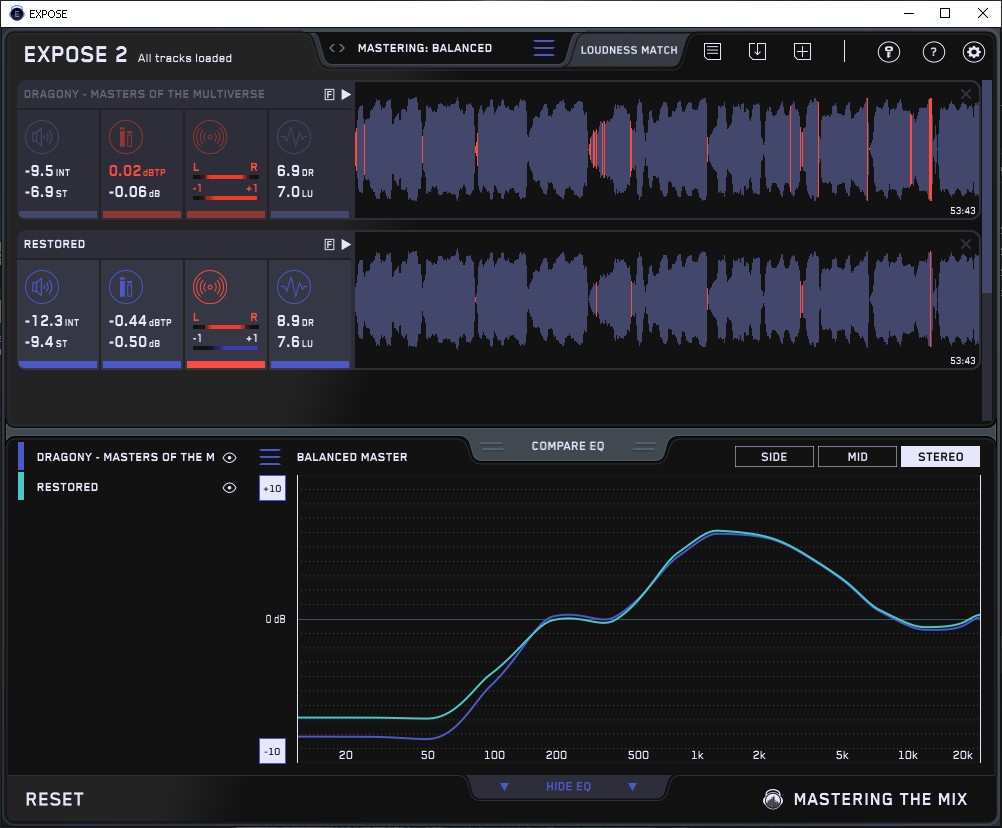Select dynamic range icon on Restored track

coord(294,287)
